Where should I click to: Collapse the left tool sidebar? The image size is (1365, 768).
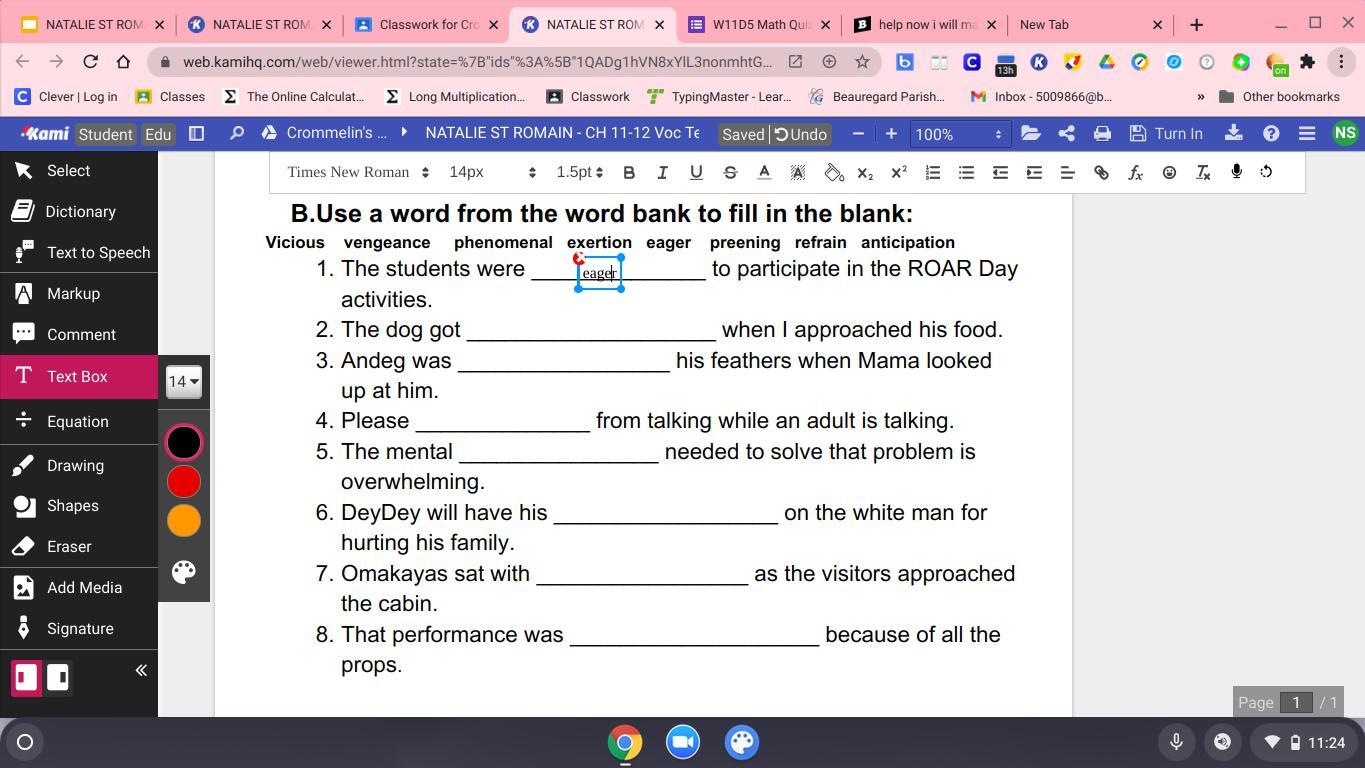141,670
